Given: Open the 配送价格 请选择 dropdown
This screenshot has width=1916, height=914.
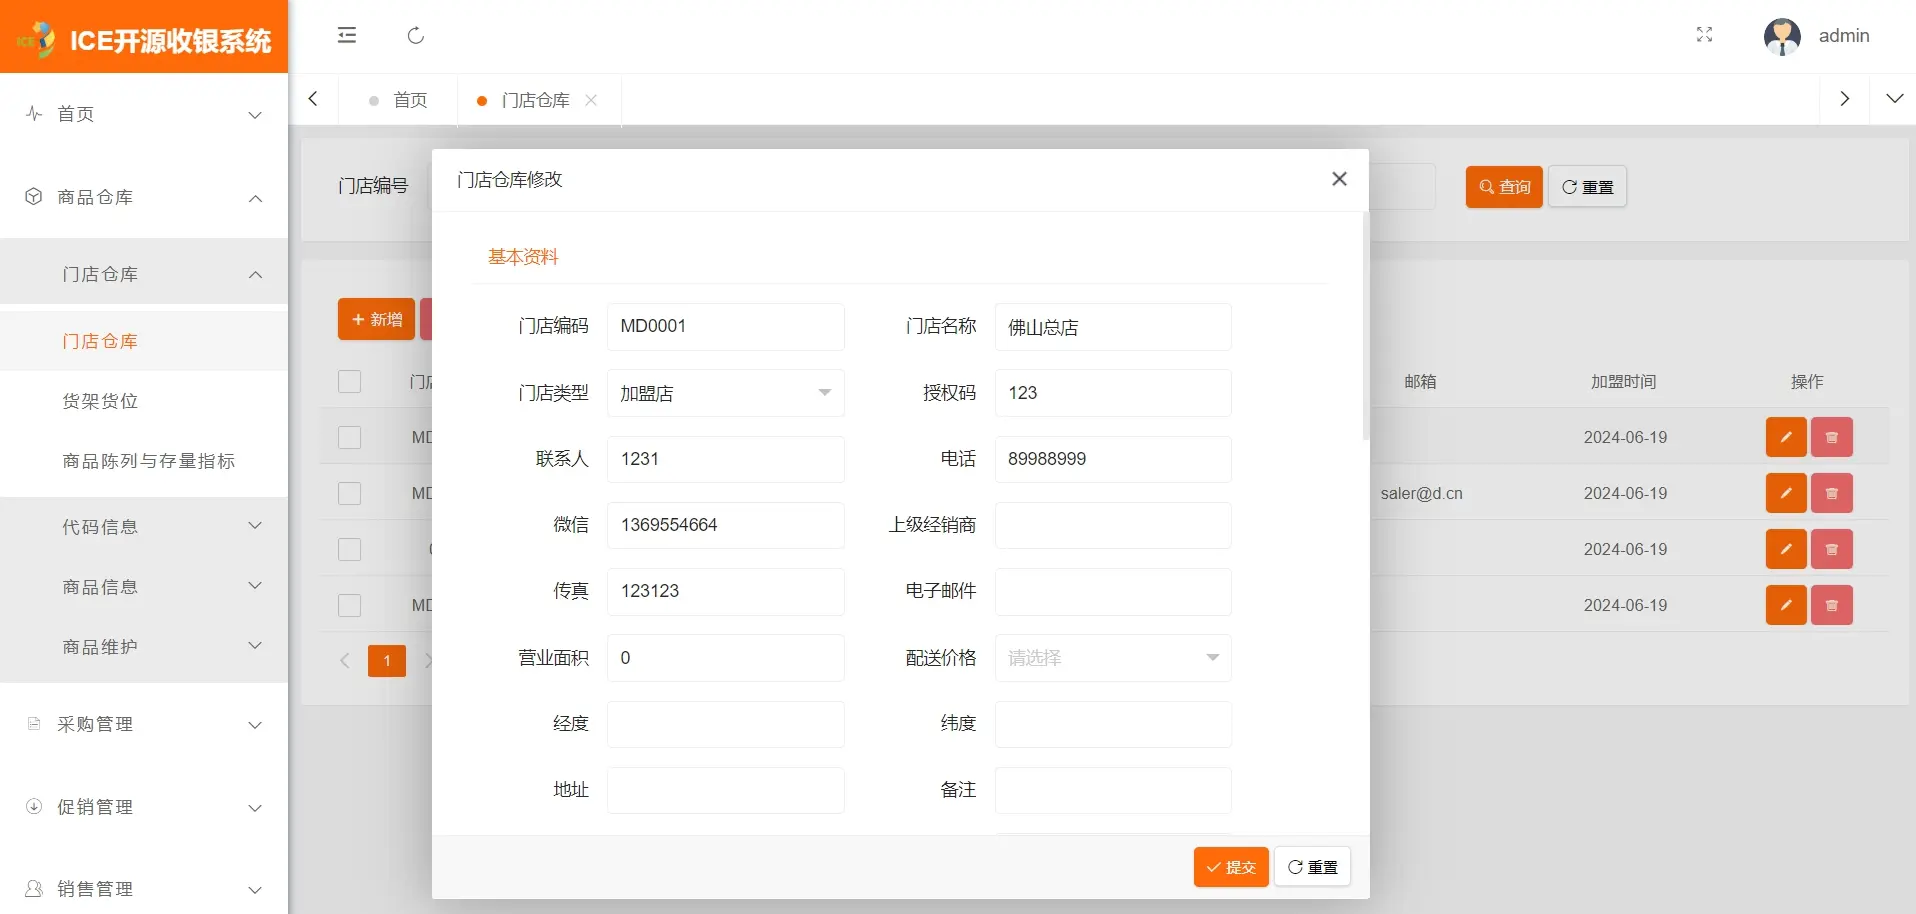Looking at the screenshot, I should point(1113,658).
